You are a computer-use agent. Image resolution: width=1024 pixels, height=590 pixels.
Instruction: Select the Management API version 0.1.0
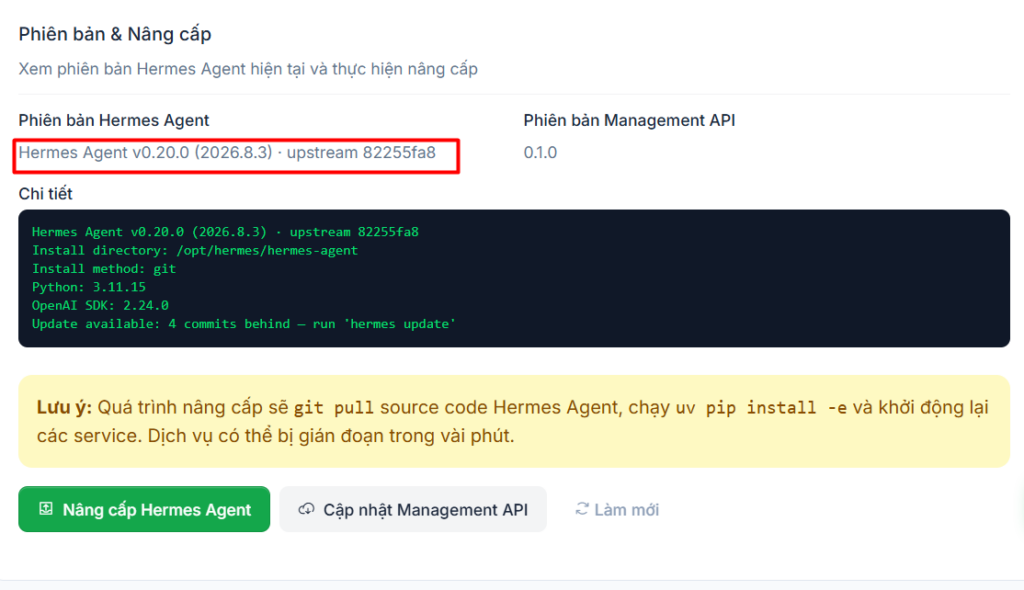[540, 152]
